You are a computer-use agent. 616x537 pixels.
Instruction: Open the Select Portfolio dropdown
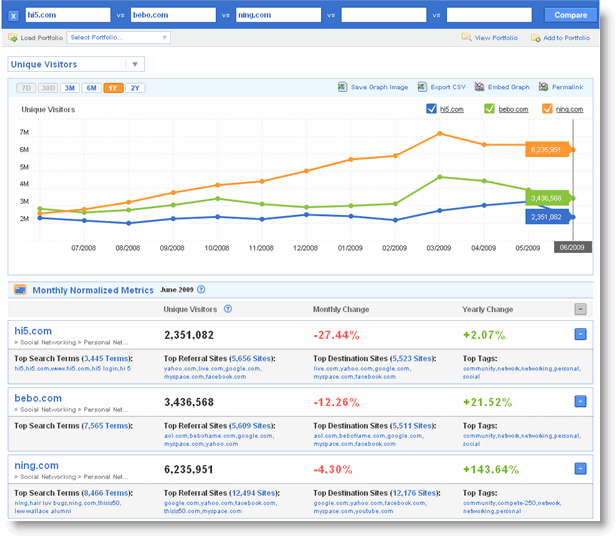point(119,37)
